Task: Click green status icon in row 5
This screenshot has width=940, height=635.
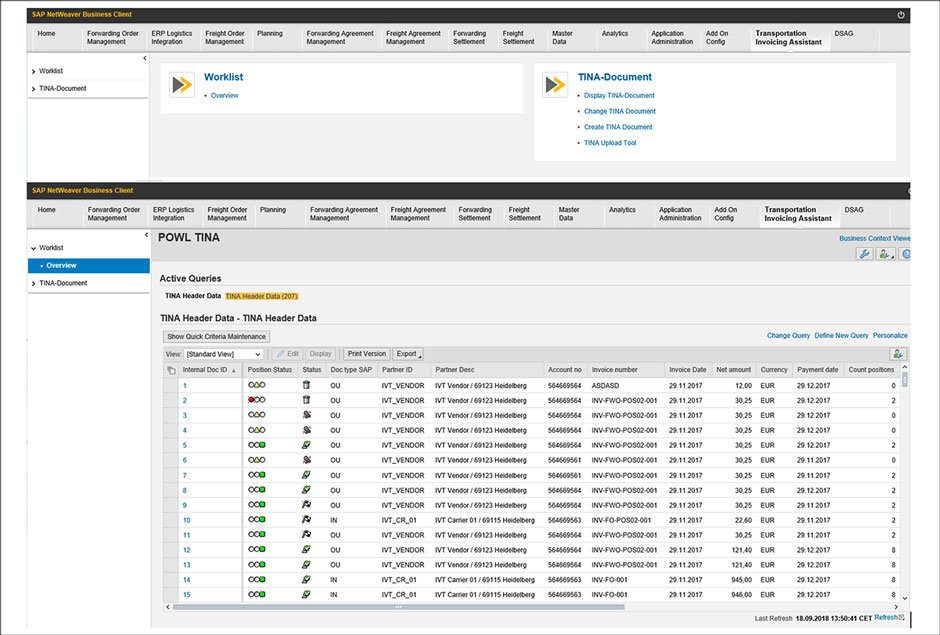Action: (306, 445)
